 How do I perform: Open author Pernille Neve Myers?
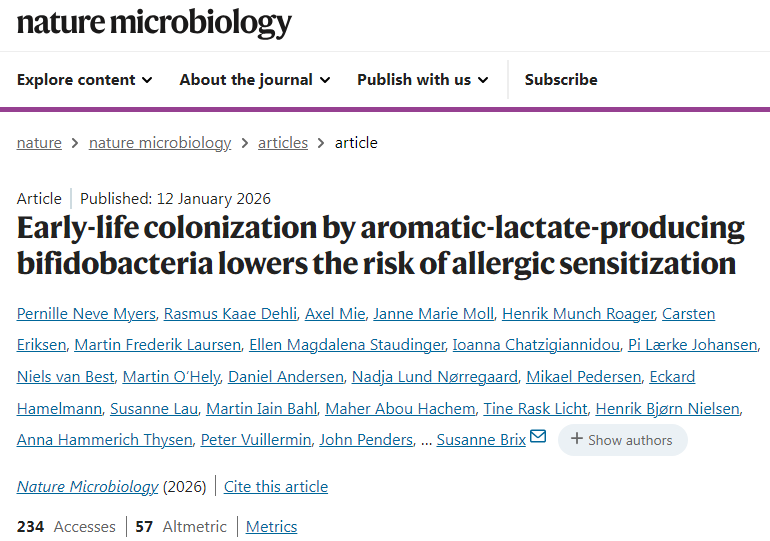pyautogui.click(x=84, y=314)
